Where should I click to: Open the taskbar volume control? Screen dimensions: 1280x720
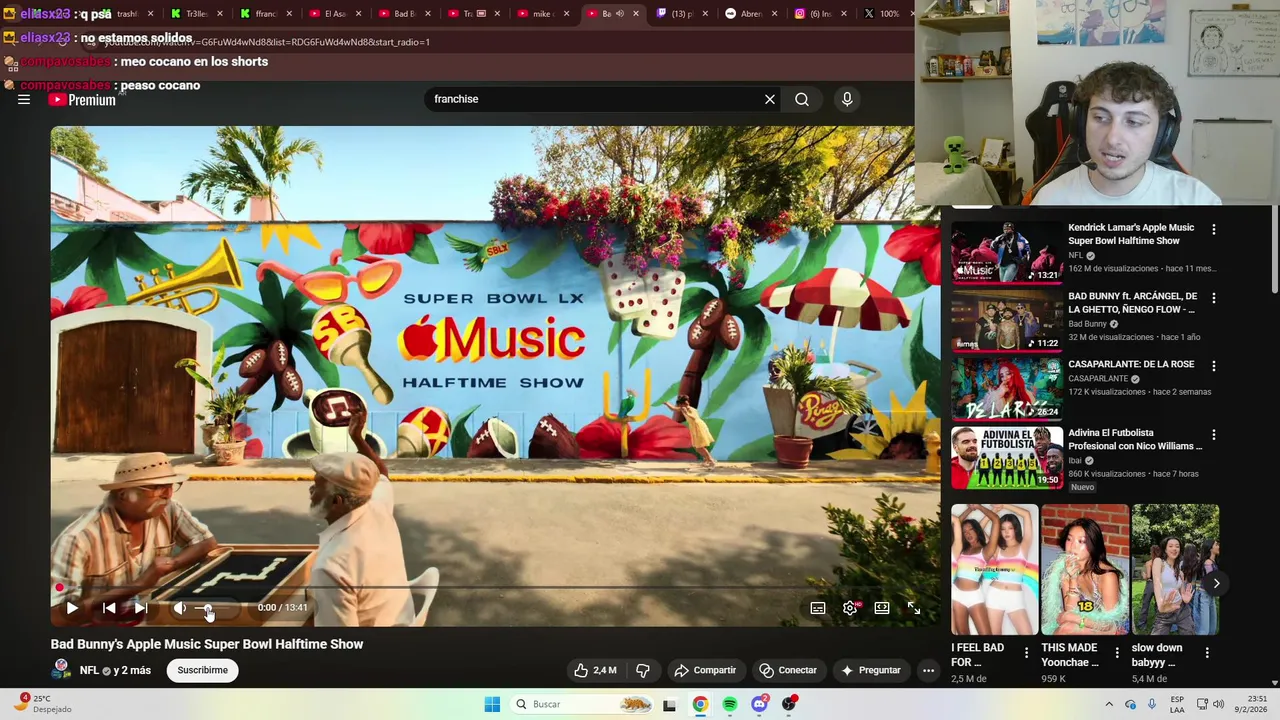click(1218, 704)
